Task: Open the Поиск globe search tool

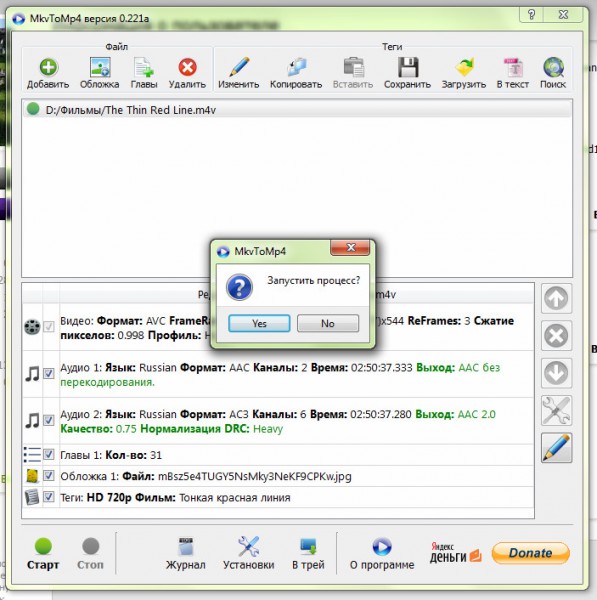Action: coord(553,67)
